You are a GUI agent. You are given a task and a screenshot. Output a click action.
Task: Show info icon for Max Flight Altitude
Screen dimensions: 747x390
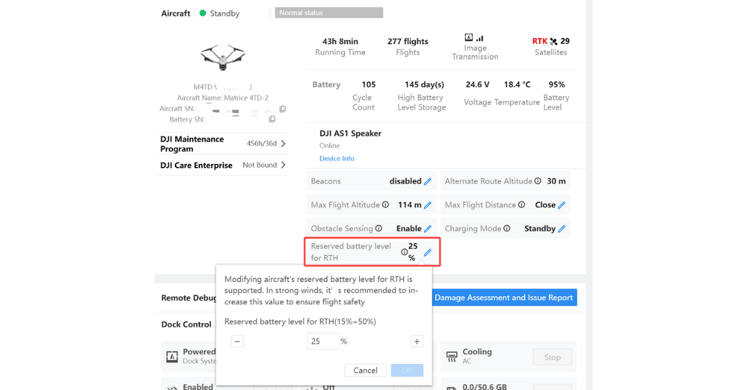tap(385, 205)
